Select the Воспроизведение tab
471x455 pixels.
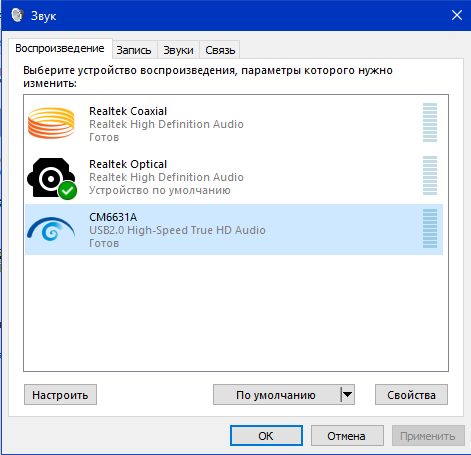60,49
